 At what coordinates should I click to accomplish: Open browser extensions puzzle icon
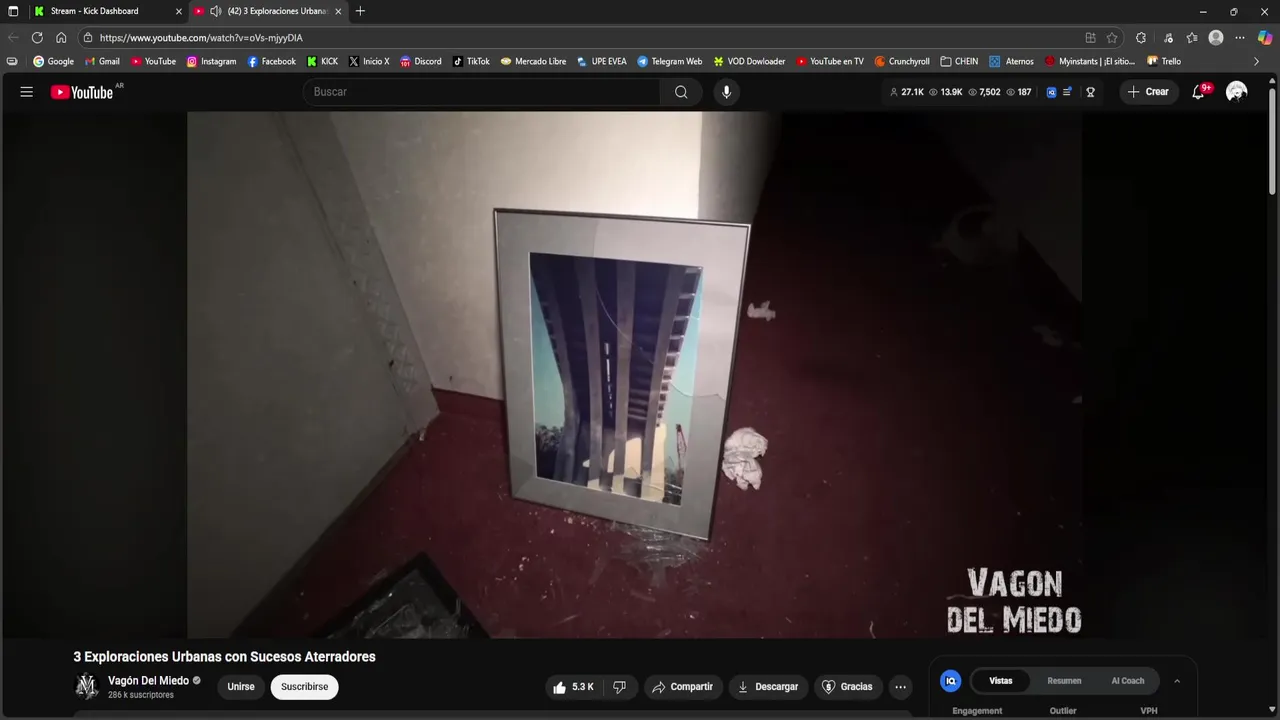click(x=1141, y=38)
